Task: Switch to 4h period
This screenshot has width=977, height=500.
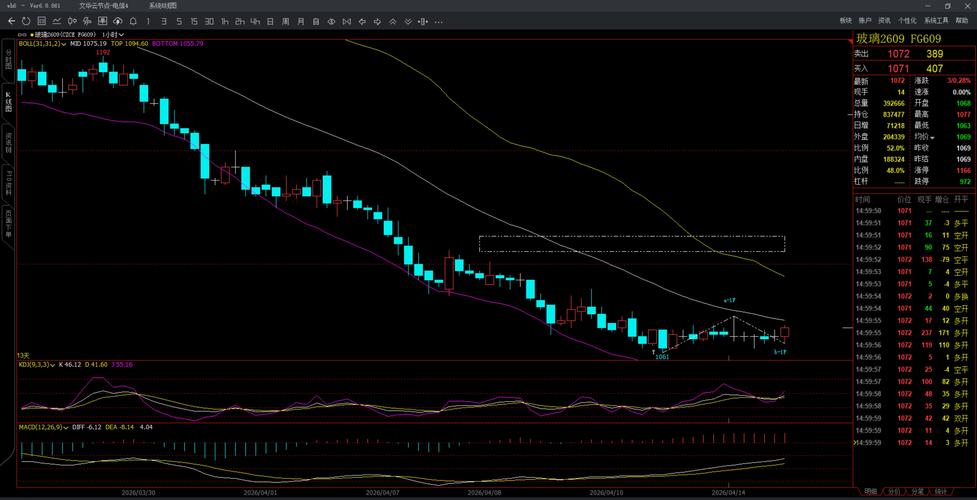Action: (x=255, y=21)
